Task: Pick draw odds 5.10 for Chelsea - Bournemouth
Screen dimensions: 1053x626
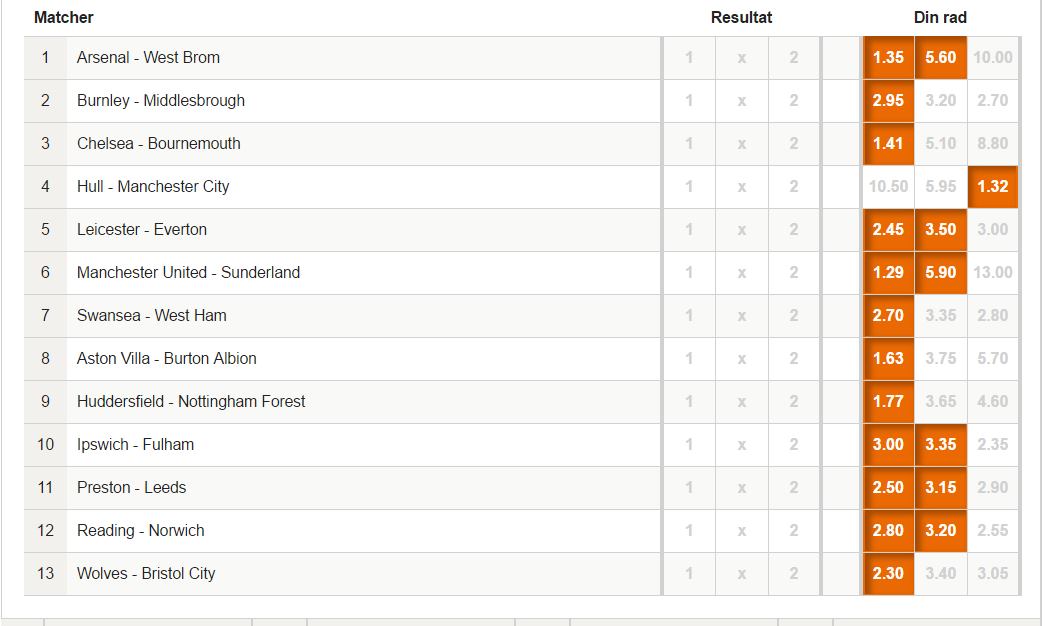Action: 940,144
